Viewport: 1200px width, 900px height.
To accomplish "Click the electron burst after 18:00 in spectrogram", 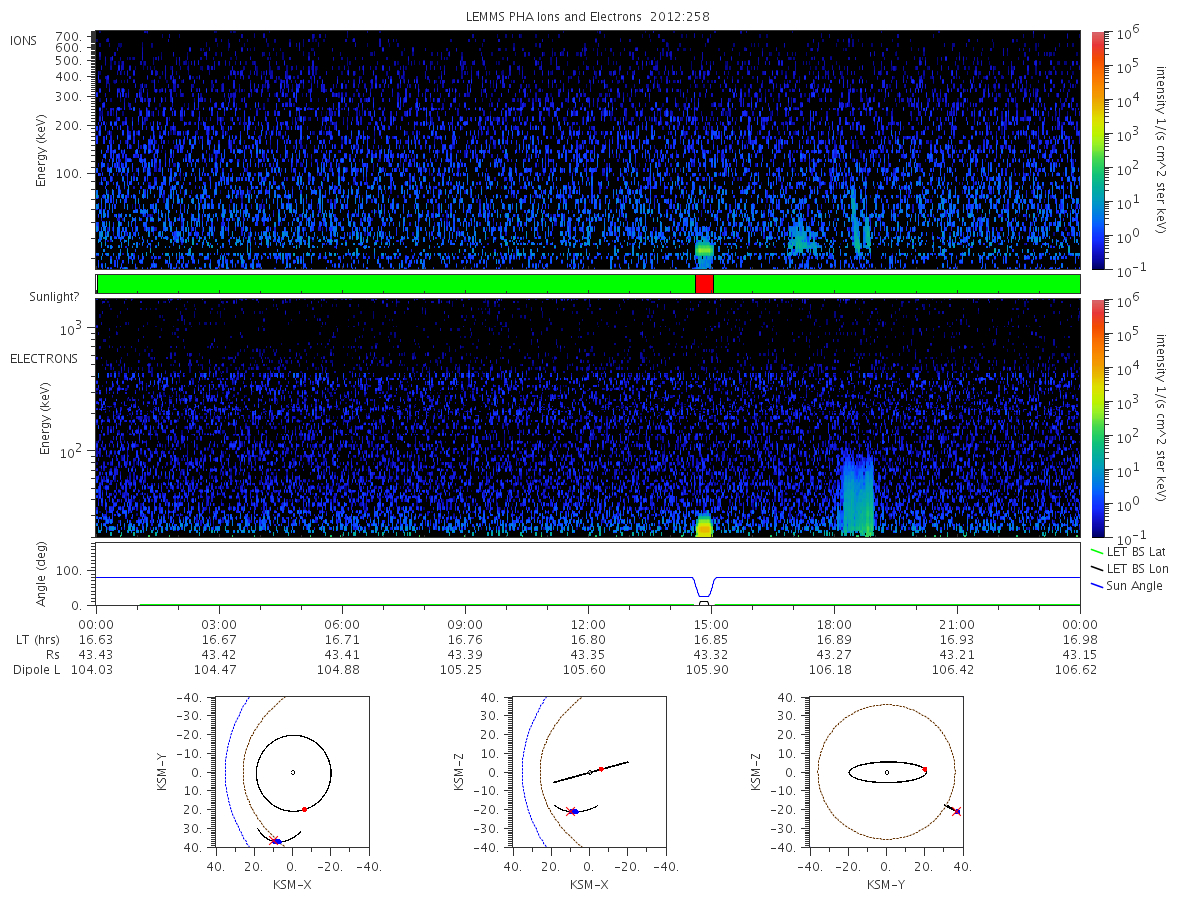I will click(857, 493).
